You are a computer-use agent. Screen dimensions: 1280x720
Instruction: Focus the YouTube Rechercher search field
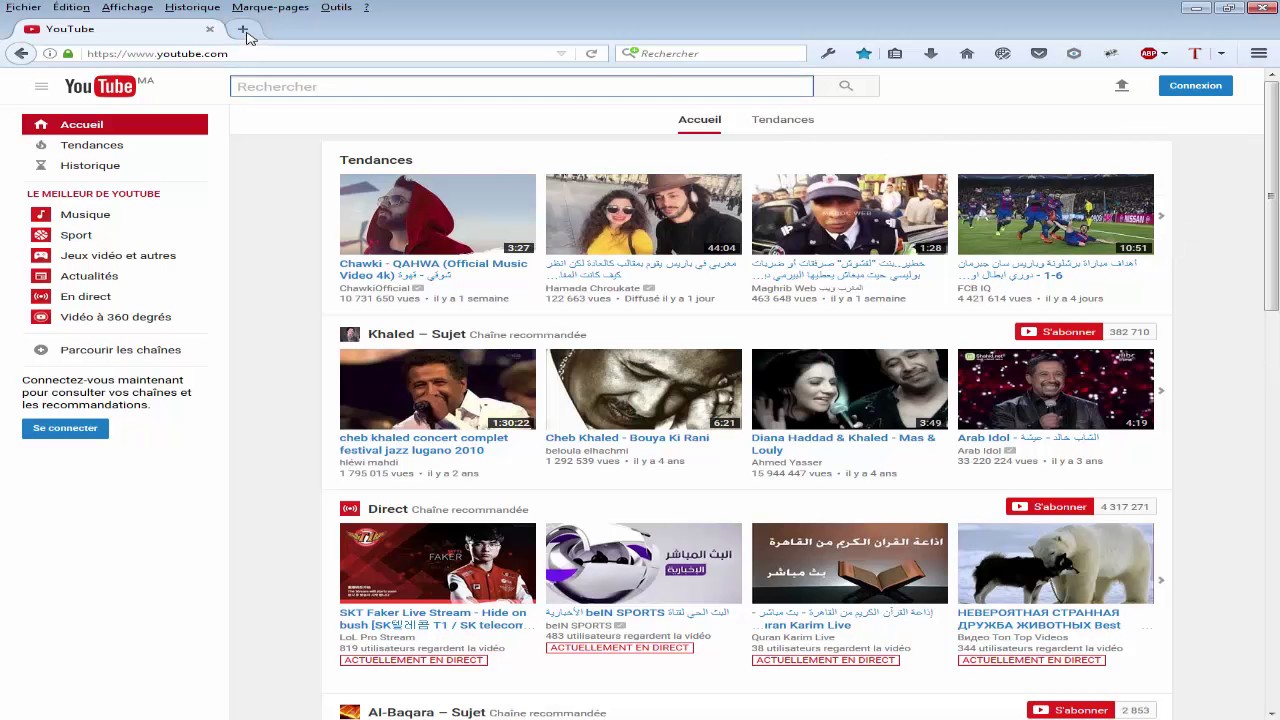[522, 86]
